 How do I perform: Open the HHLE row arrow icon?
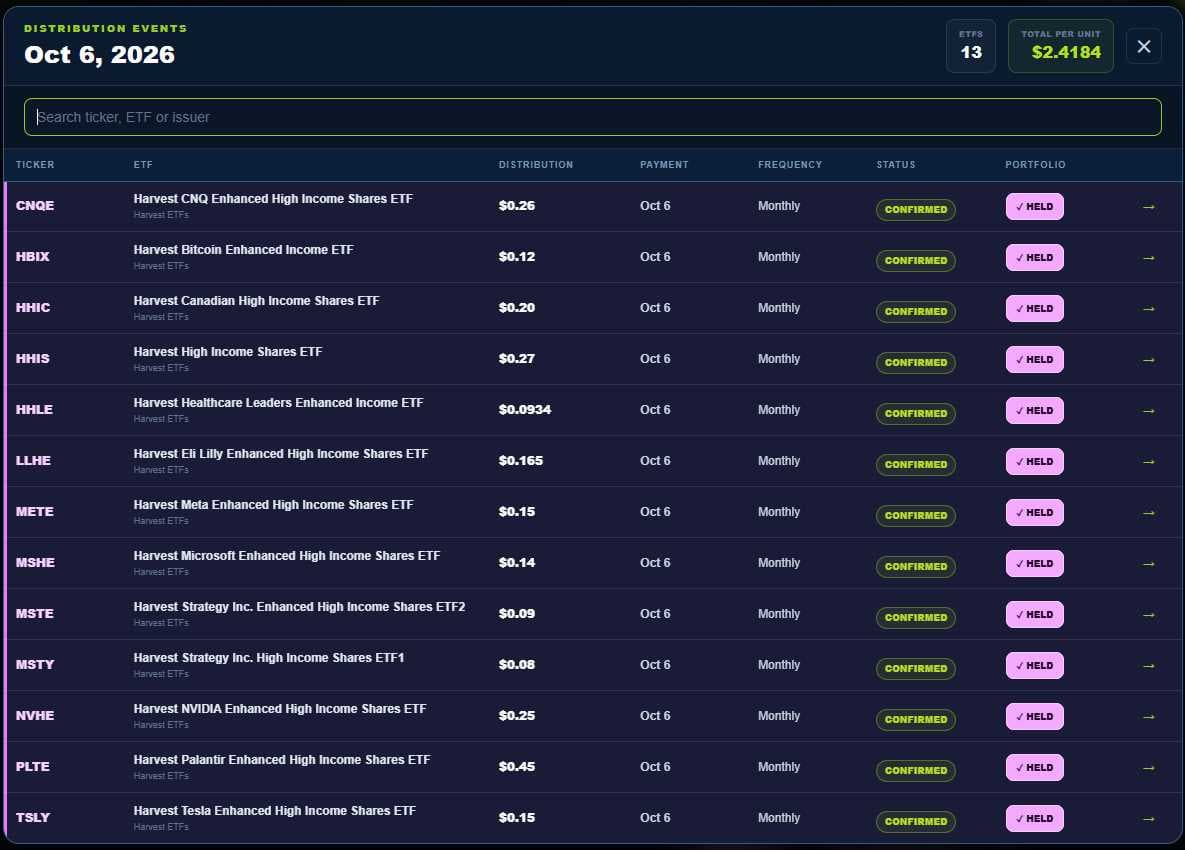[1149, 410]
